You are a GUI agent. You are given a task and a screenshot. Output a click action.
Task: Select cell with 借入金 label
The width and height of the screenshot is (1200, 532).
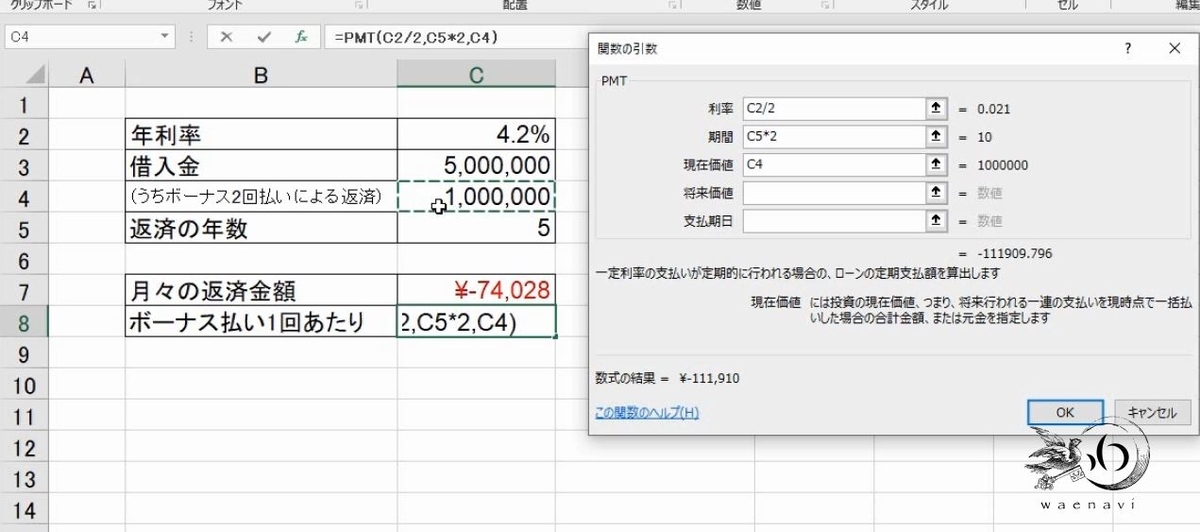pos(261,166)
